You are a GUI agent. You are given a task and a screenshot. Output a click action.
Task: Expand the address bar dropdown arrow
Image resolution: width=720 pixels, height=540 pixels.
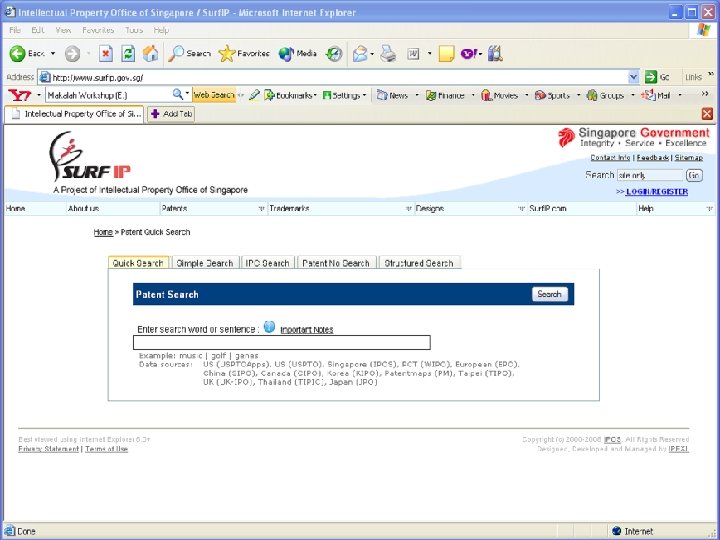pyautogui.click(x=633, y=77)
